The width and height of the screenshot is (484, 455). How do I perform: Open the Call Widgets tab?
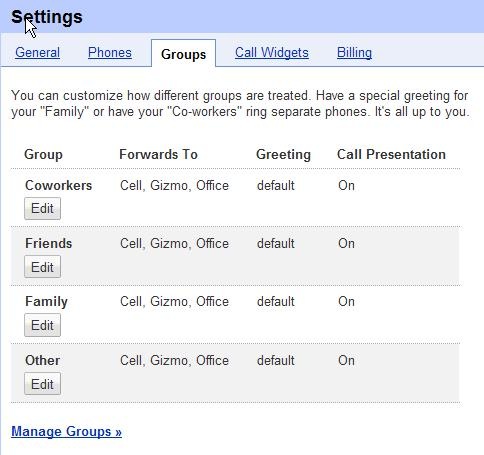coord(272,53)
